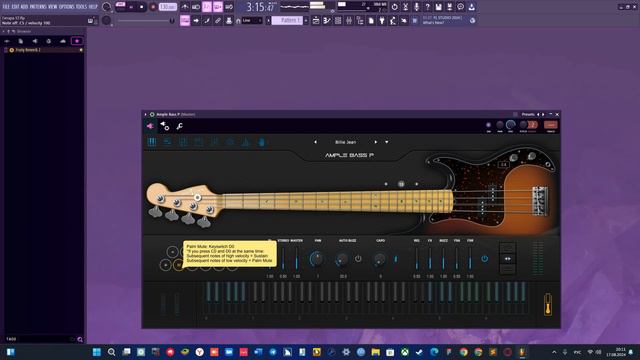
Task: Open the VIEW menu
Action: pyautogui.click(x=53, y=7)
